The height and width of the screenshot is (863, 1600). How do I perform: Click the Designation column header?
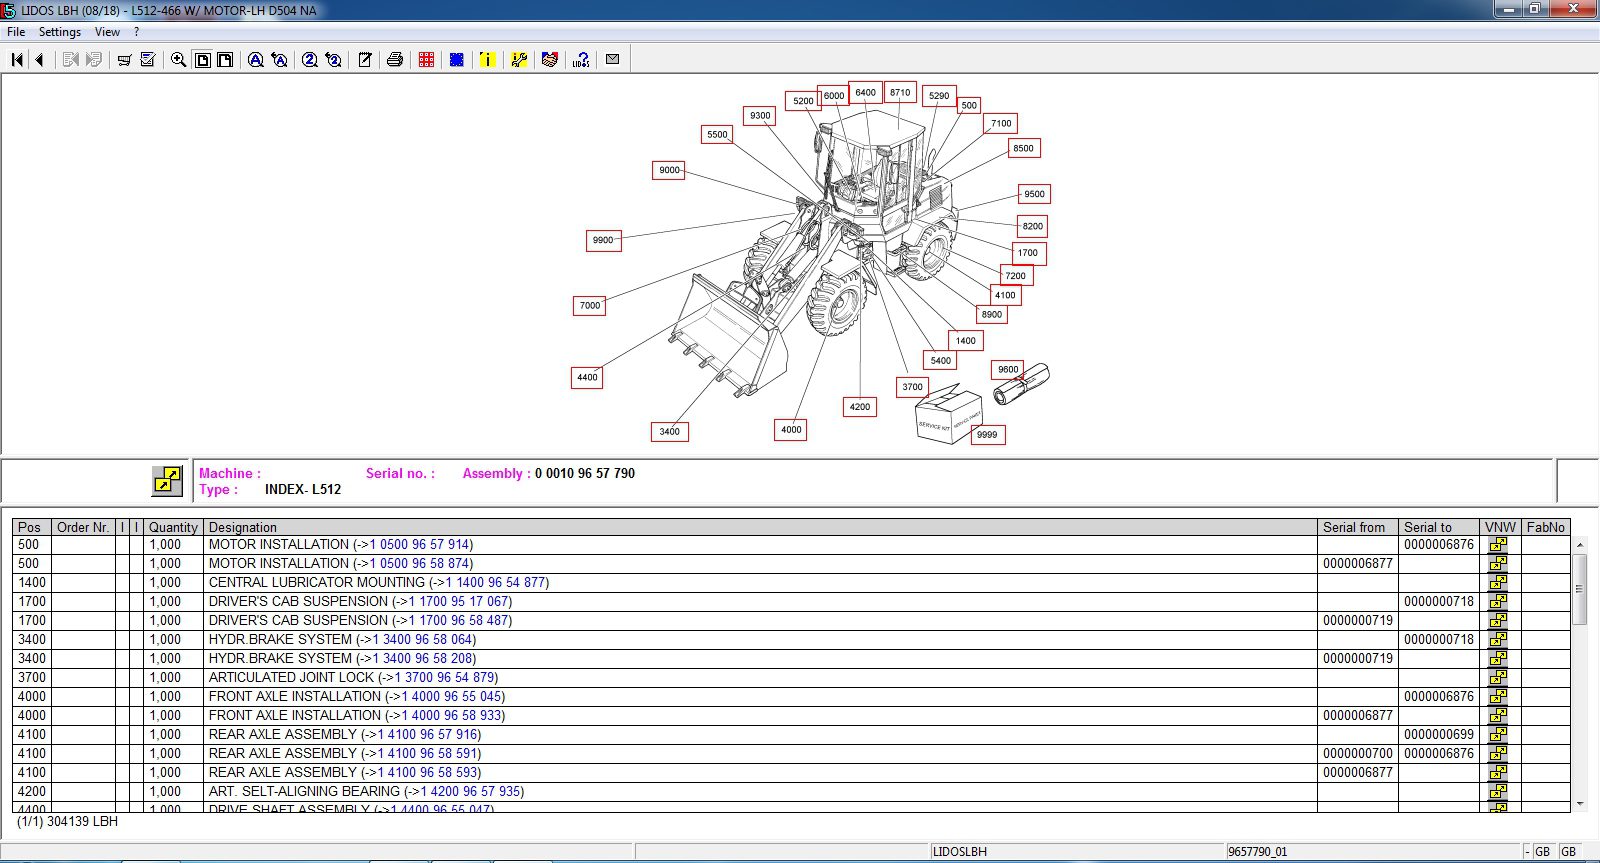coord(761,527)
